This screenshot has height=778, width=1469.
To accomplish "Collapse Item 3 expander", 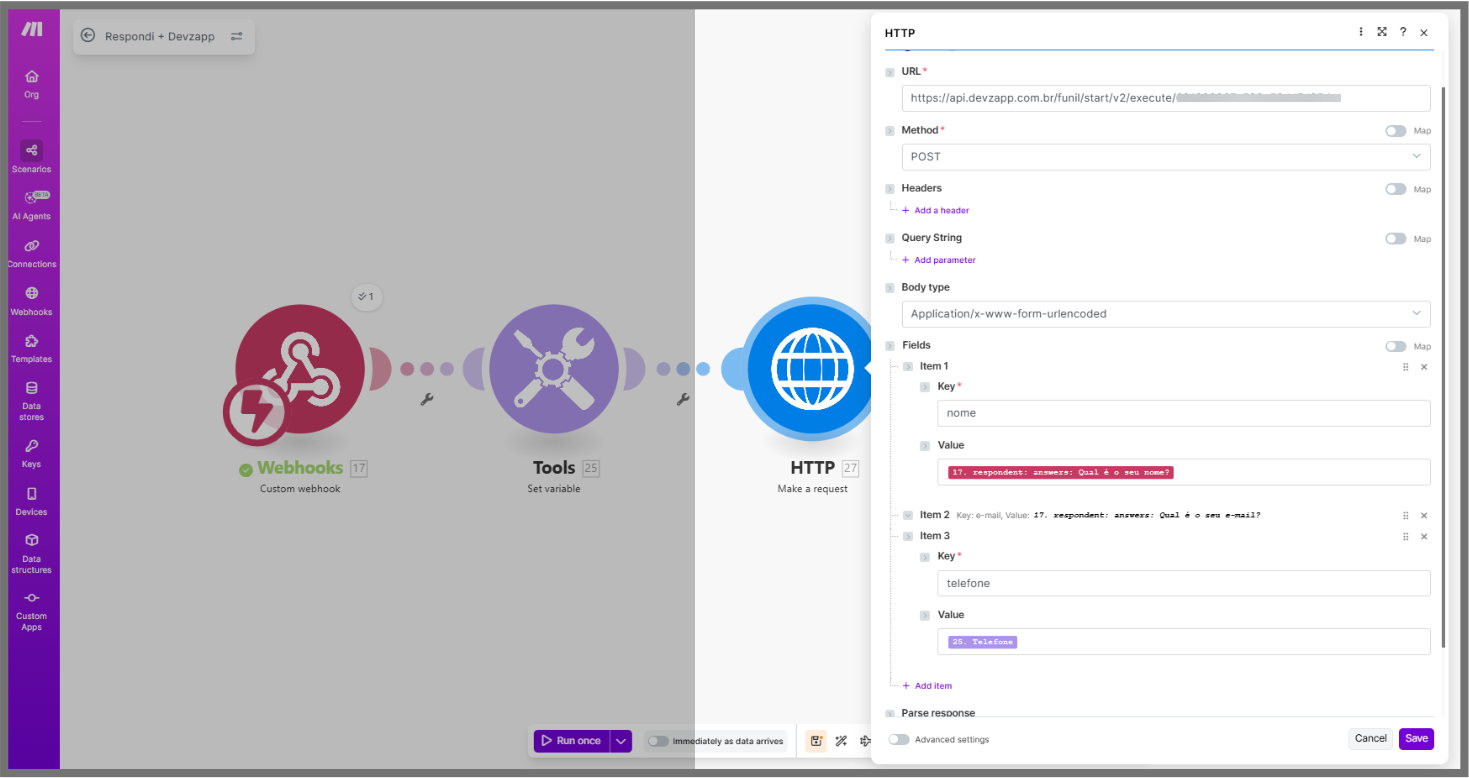I will pos(908,537).
